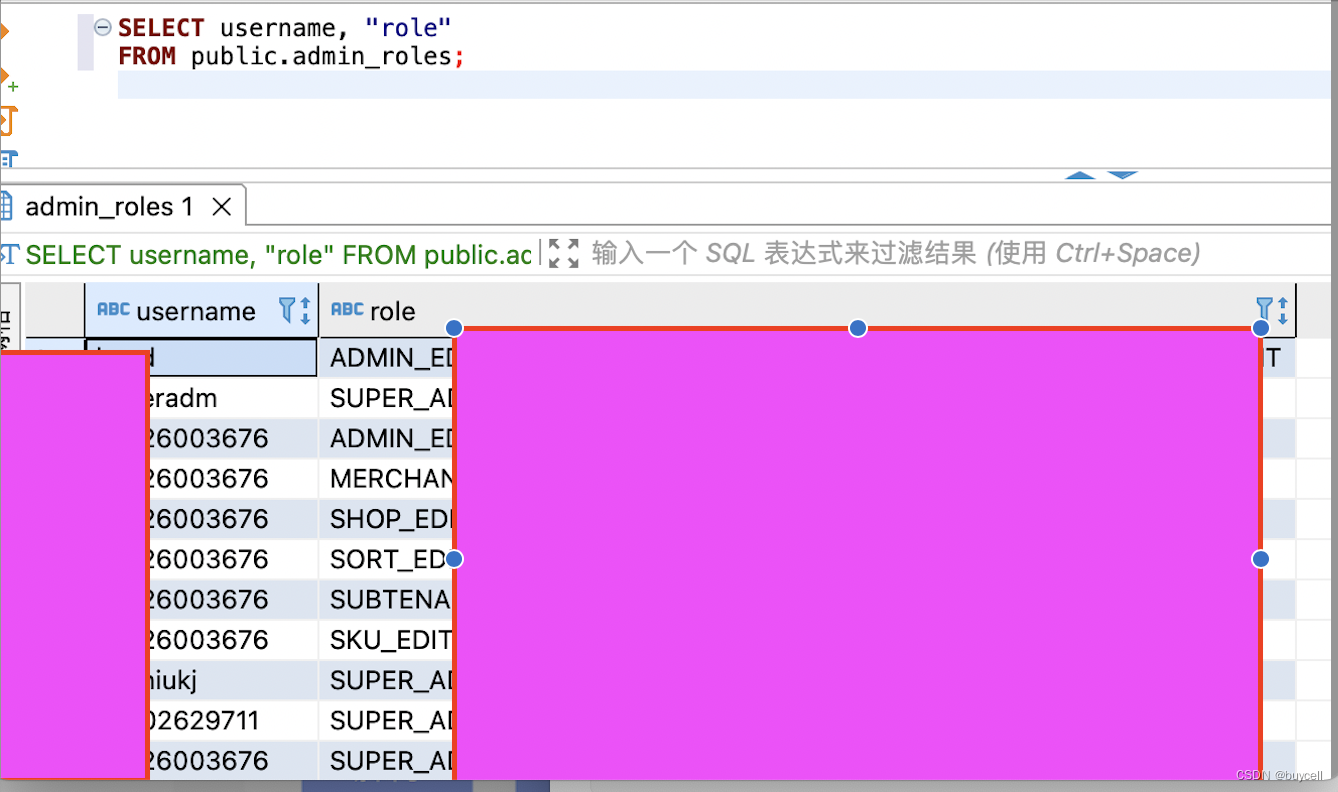1338x792 pixels.
Task: Select username cell ending in eradm
Action: [x=232, y=398]
